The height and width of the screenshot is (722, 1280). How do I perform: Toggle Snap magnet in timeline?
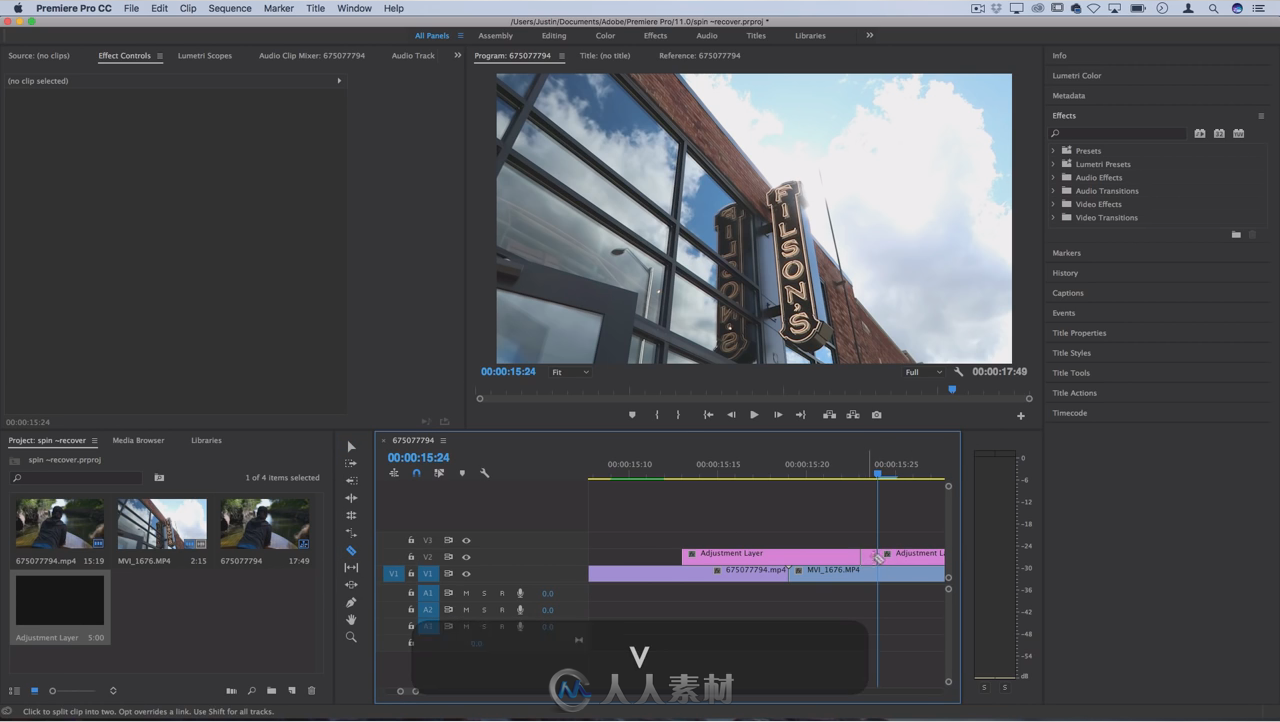[416, 473]
